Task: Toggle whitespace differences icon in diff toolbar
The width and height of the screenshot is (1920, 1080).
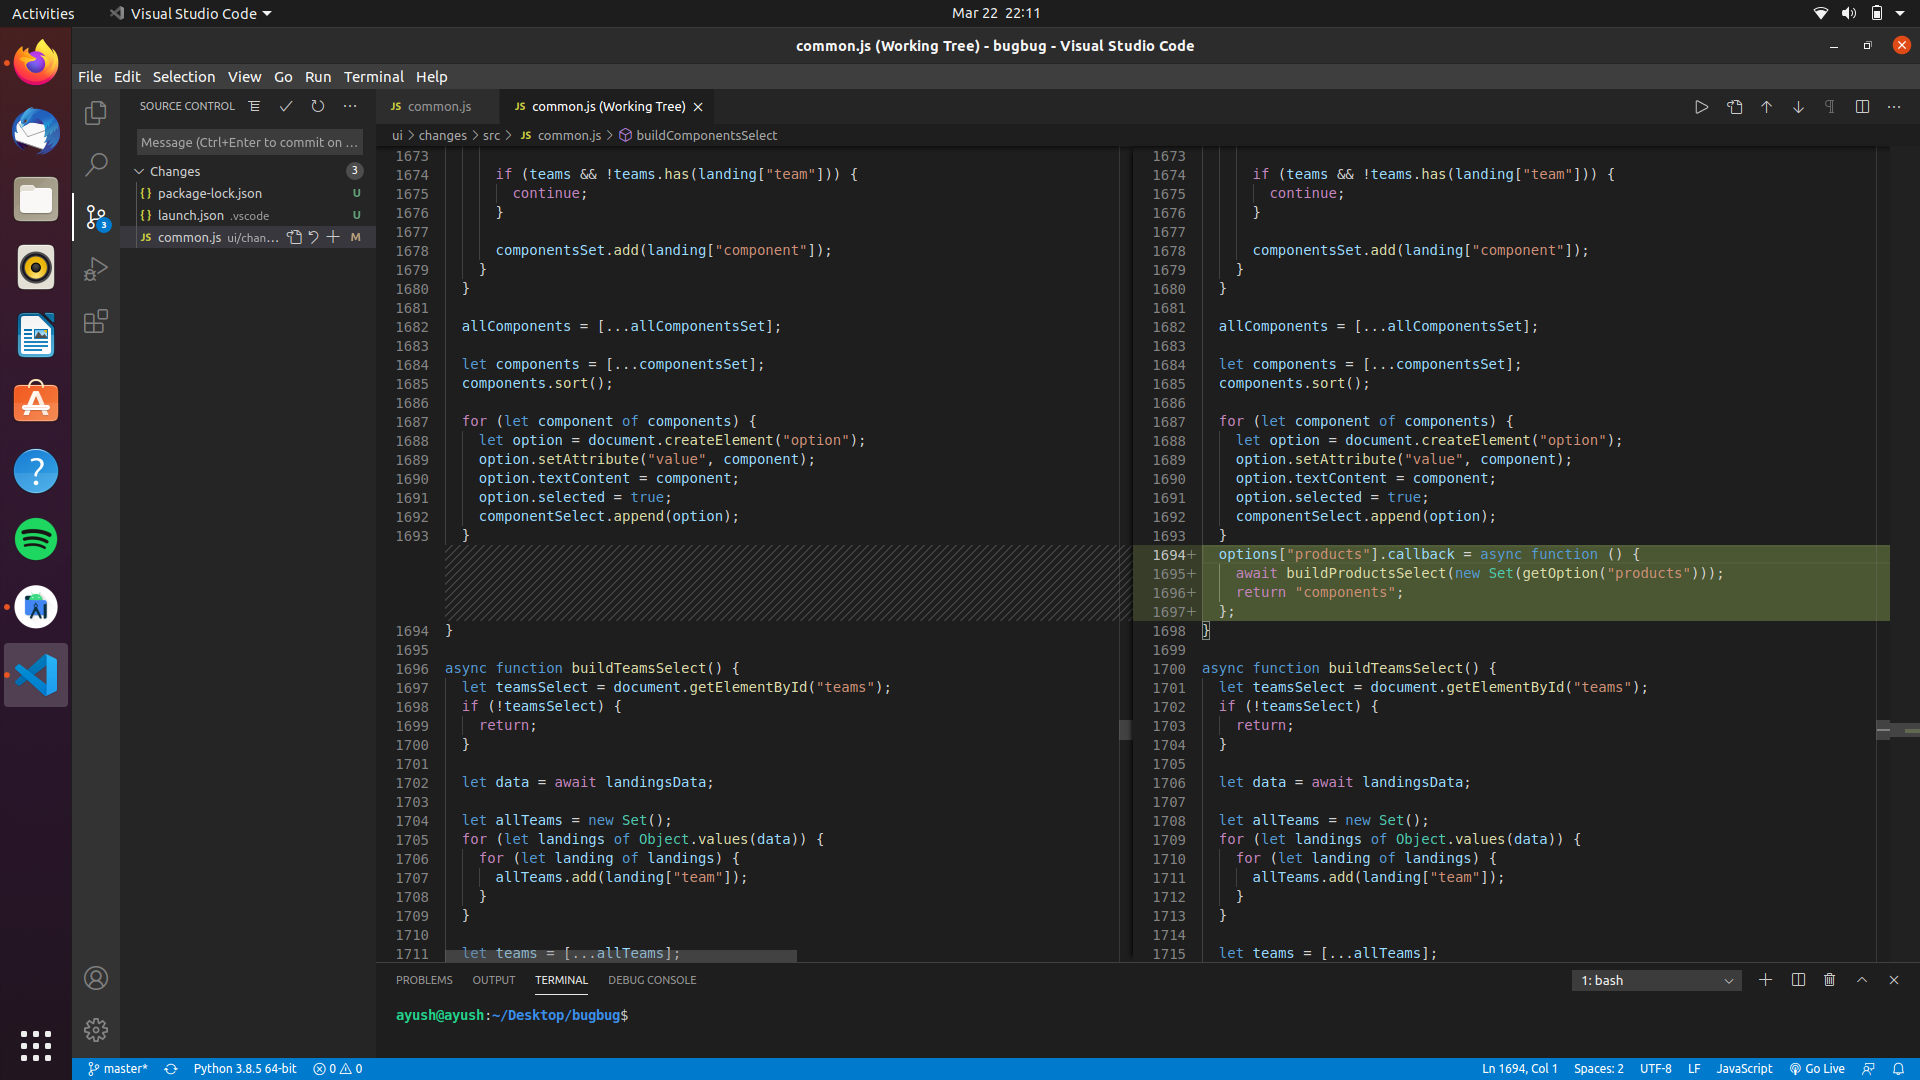Action: tap(1830, 107)
